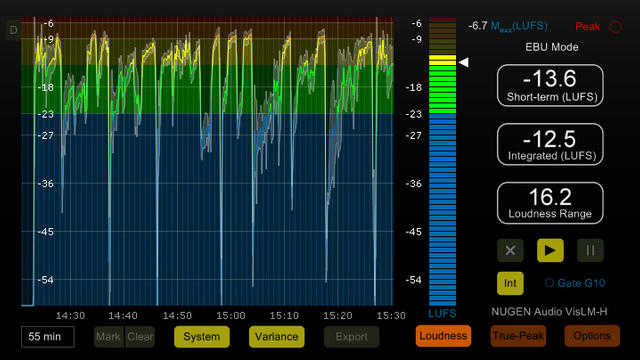Screen dimensions: 640x360
Task: Click the Export button
Action: (x=351, y=337)
